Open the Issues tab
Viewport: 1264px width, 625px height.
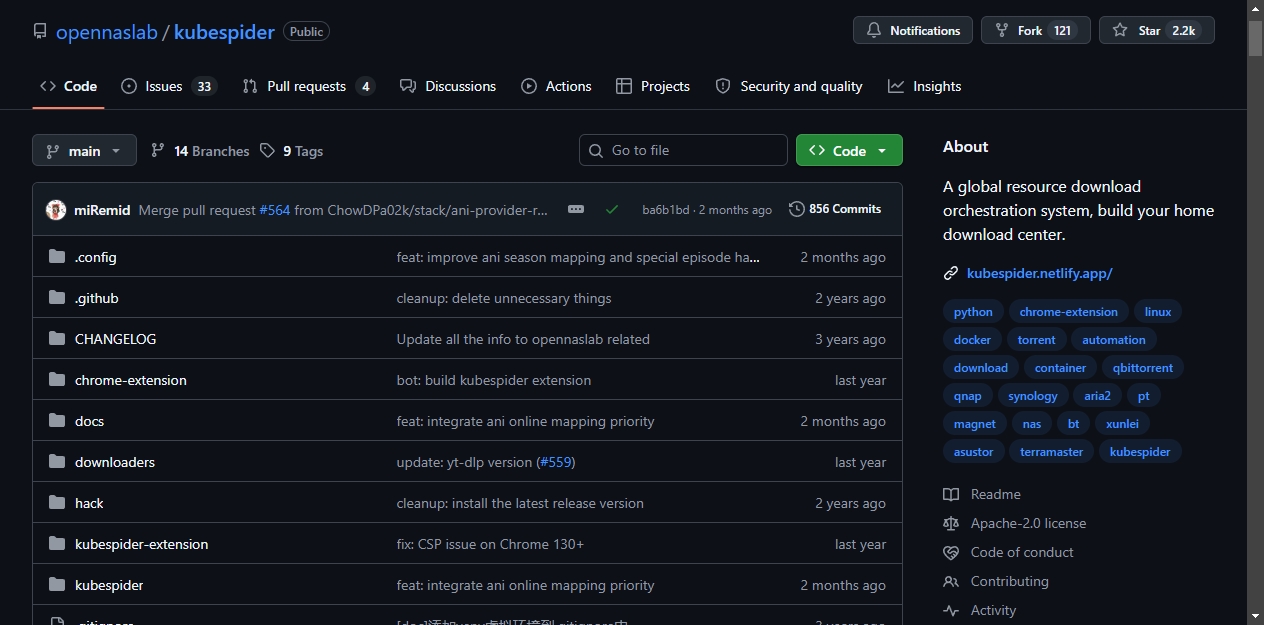click(168, 86)
